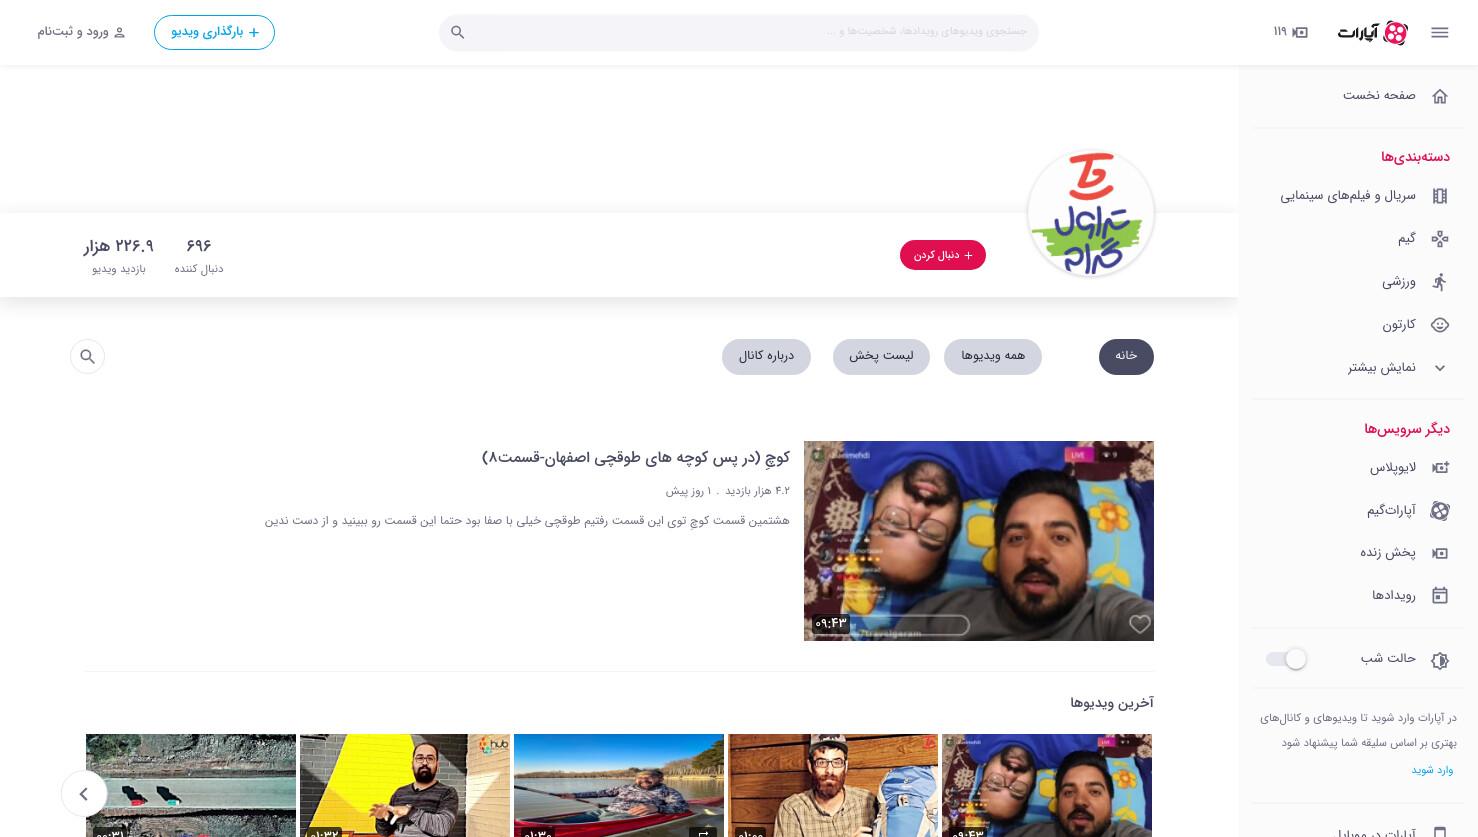This screenshot has height=837, width=1478.
Task: Open the ورزشی sports category
Action: pyautogui.click(x=1415, y=282)
